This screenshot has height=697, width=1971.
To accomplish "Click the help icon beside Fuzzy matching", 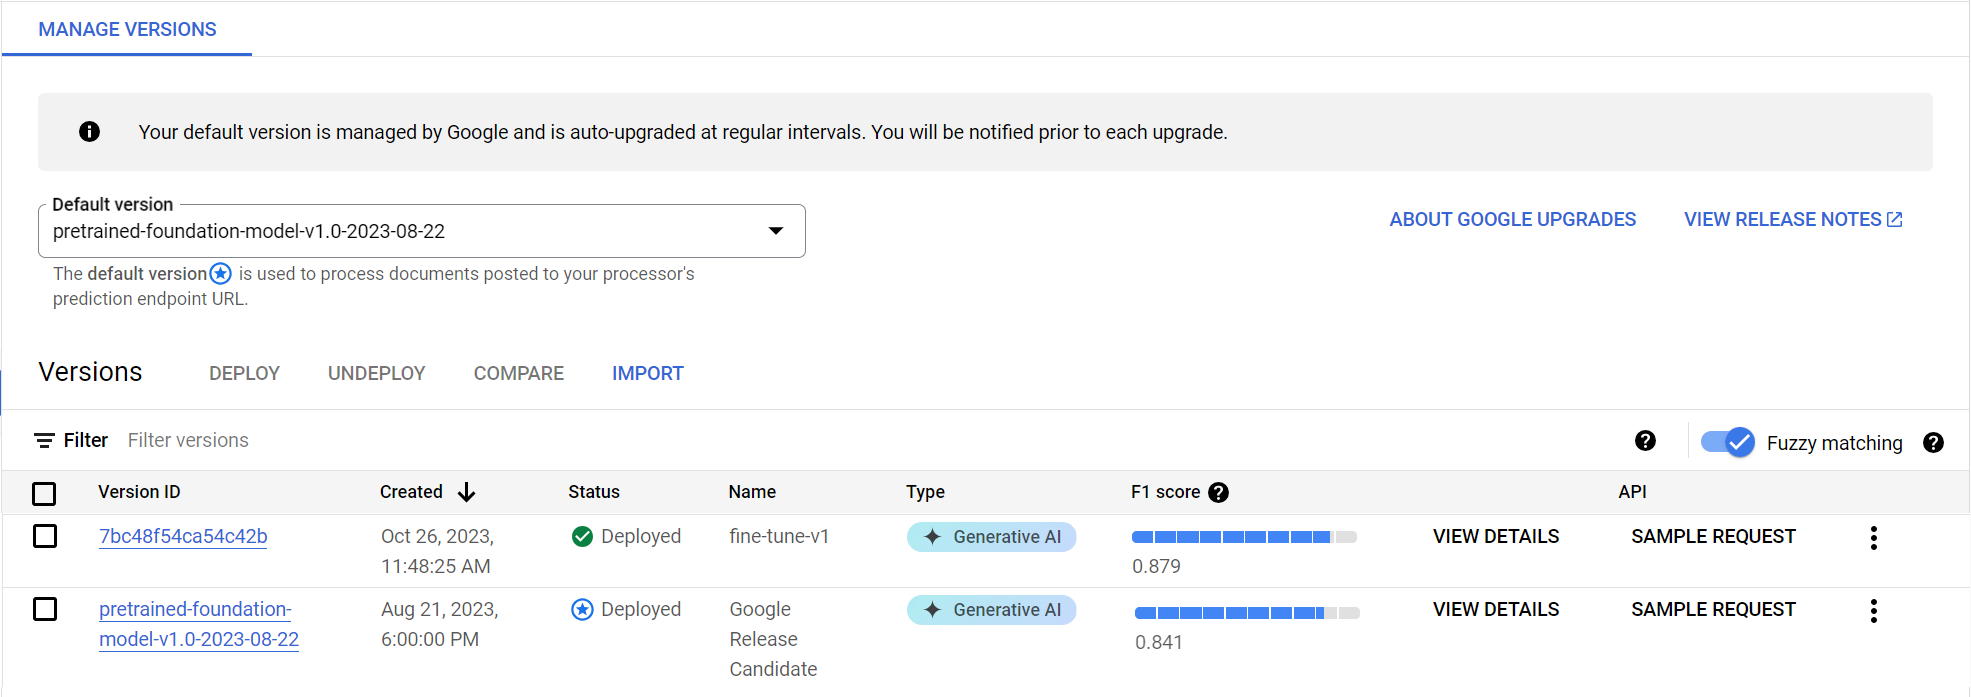I will 1933,443.
